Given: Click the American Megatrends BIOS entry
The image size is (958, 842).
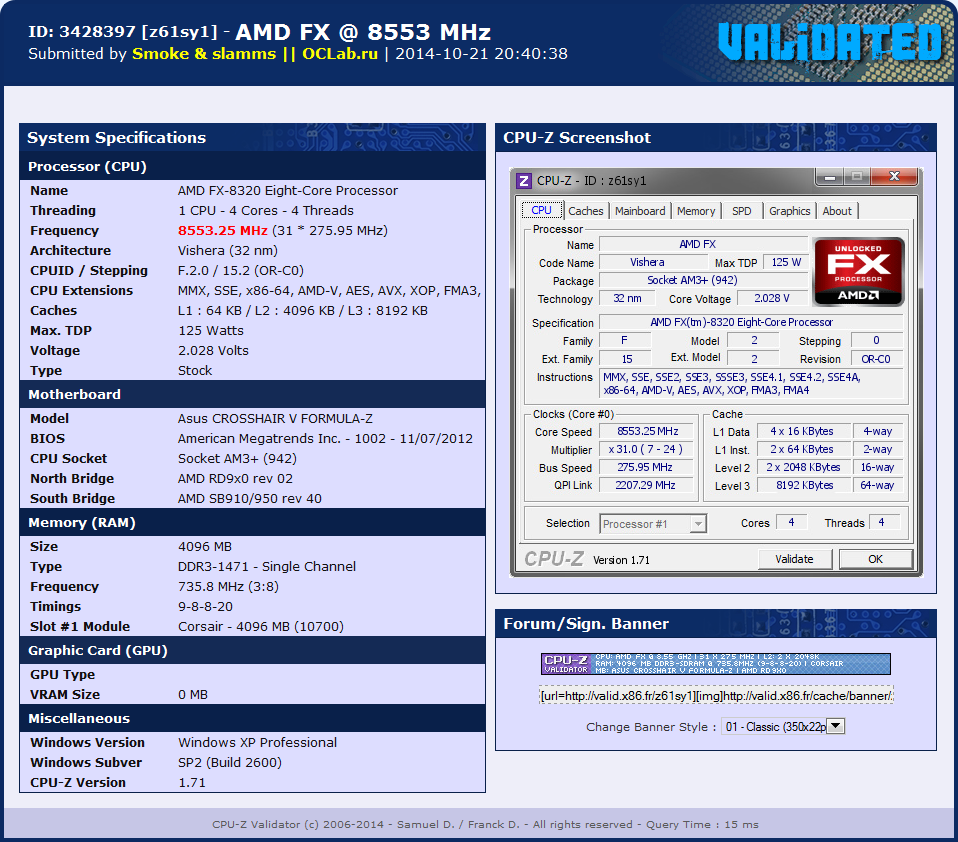Looking at the screenshot, I should [x=325, y=439].
